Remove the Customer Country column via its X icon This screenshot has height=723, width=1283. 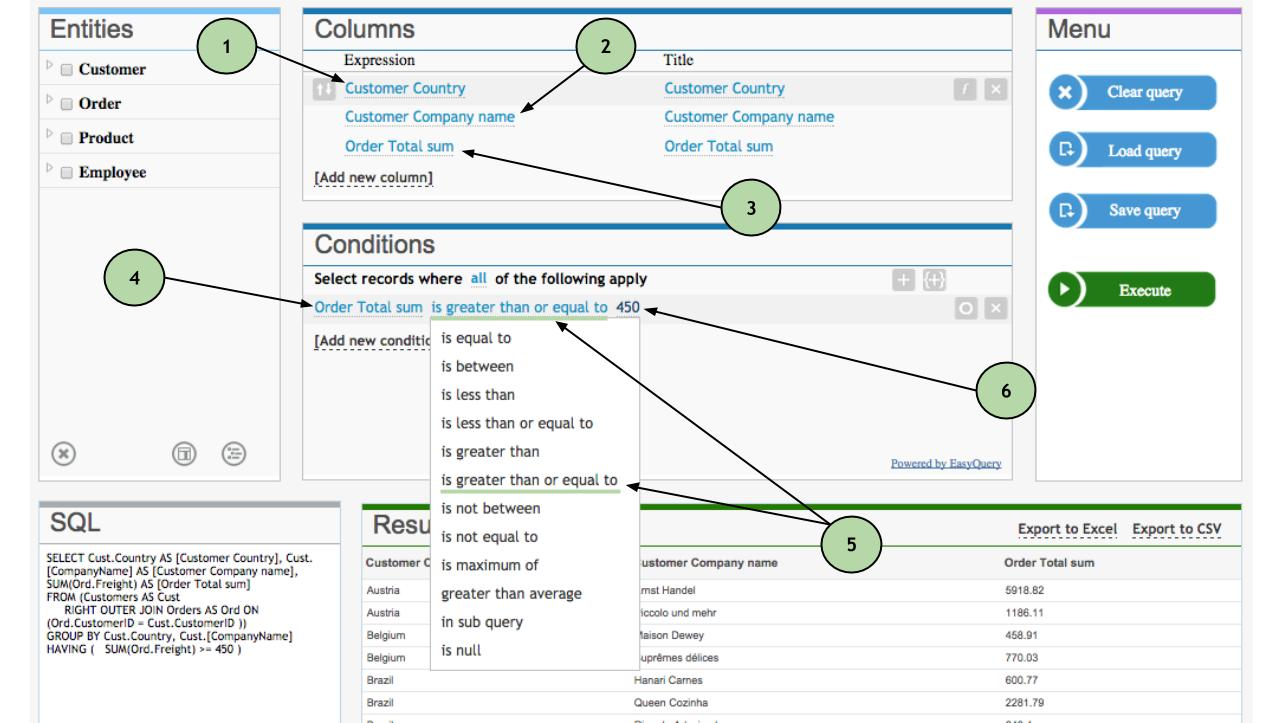[995, 89]
